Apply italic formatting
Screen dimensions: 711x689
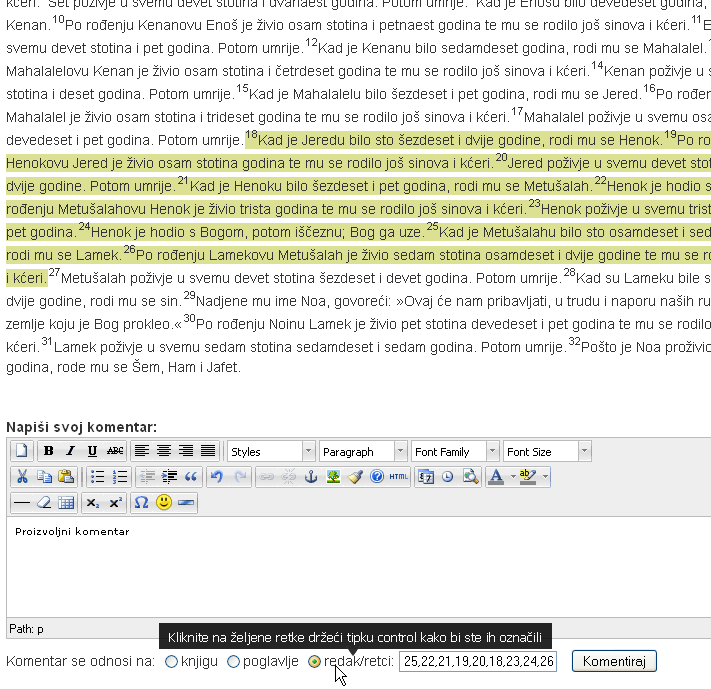70,452
